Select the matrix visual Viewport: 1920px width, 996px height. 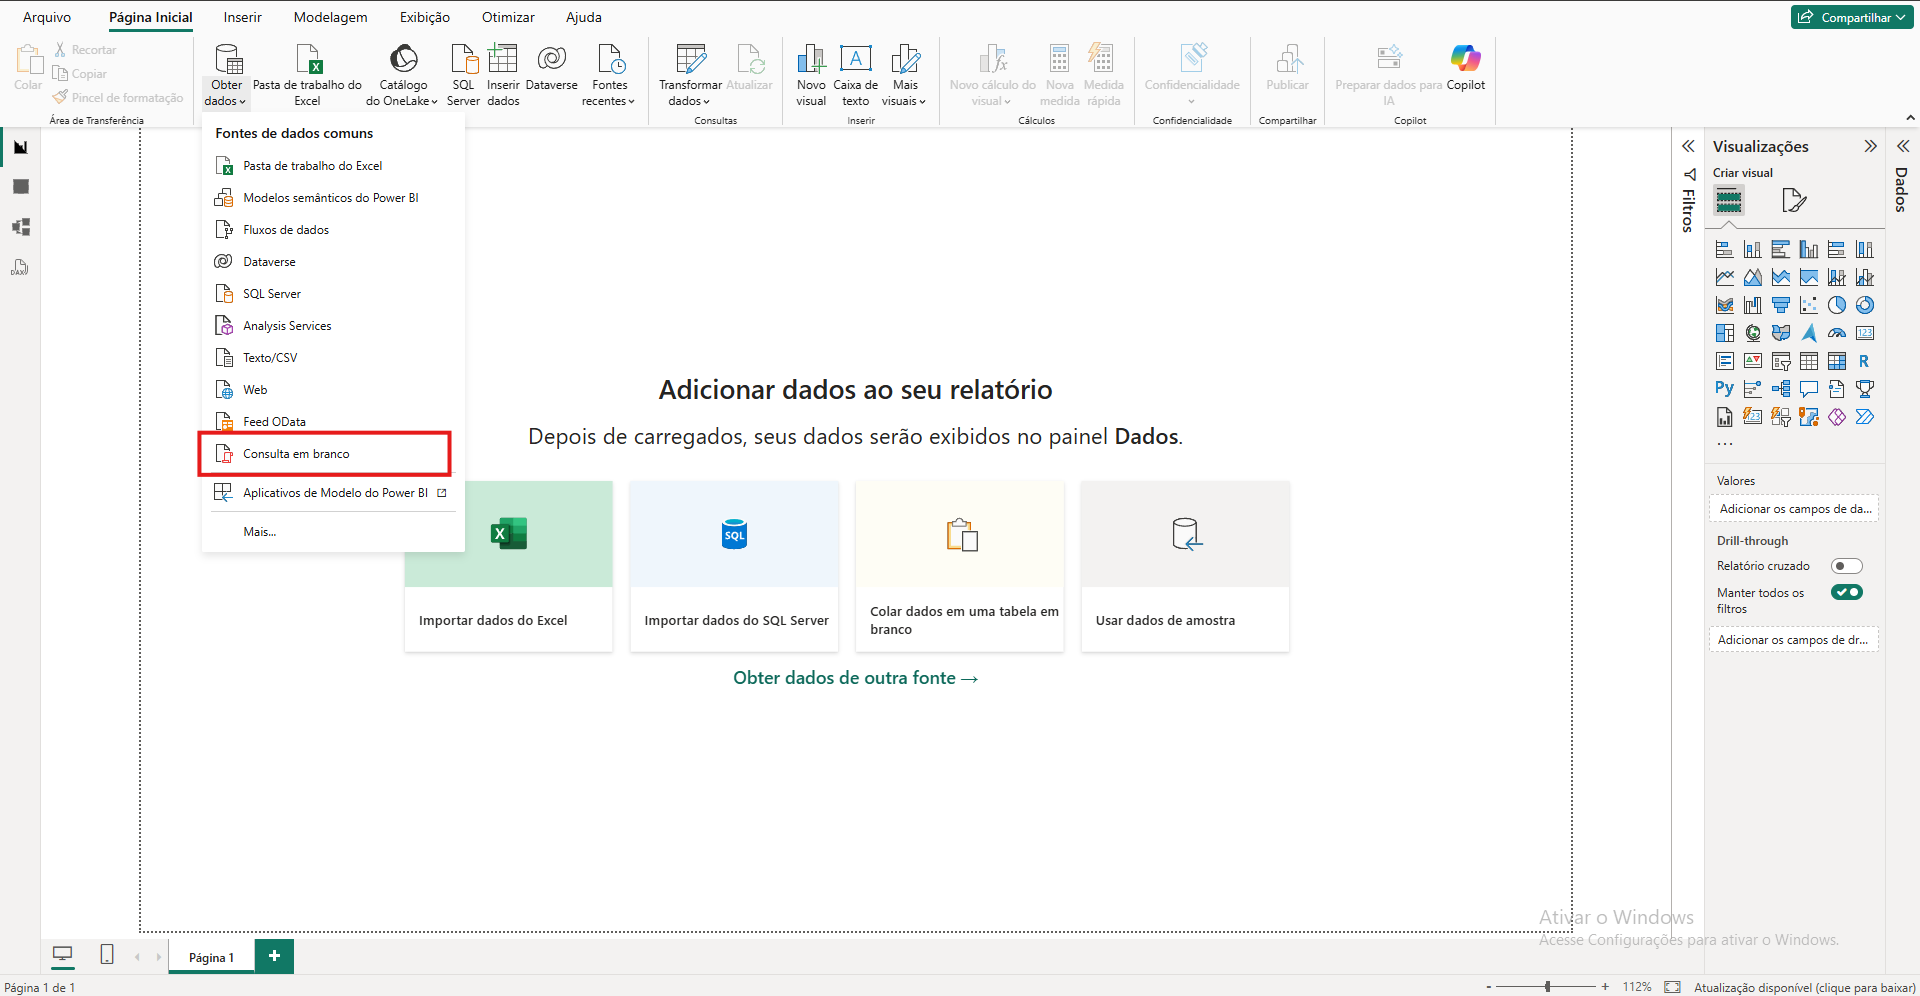pos(1837,361)
